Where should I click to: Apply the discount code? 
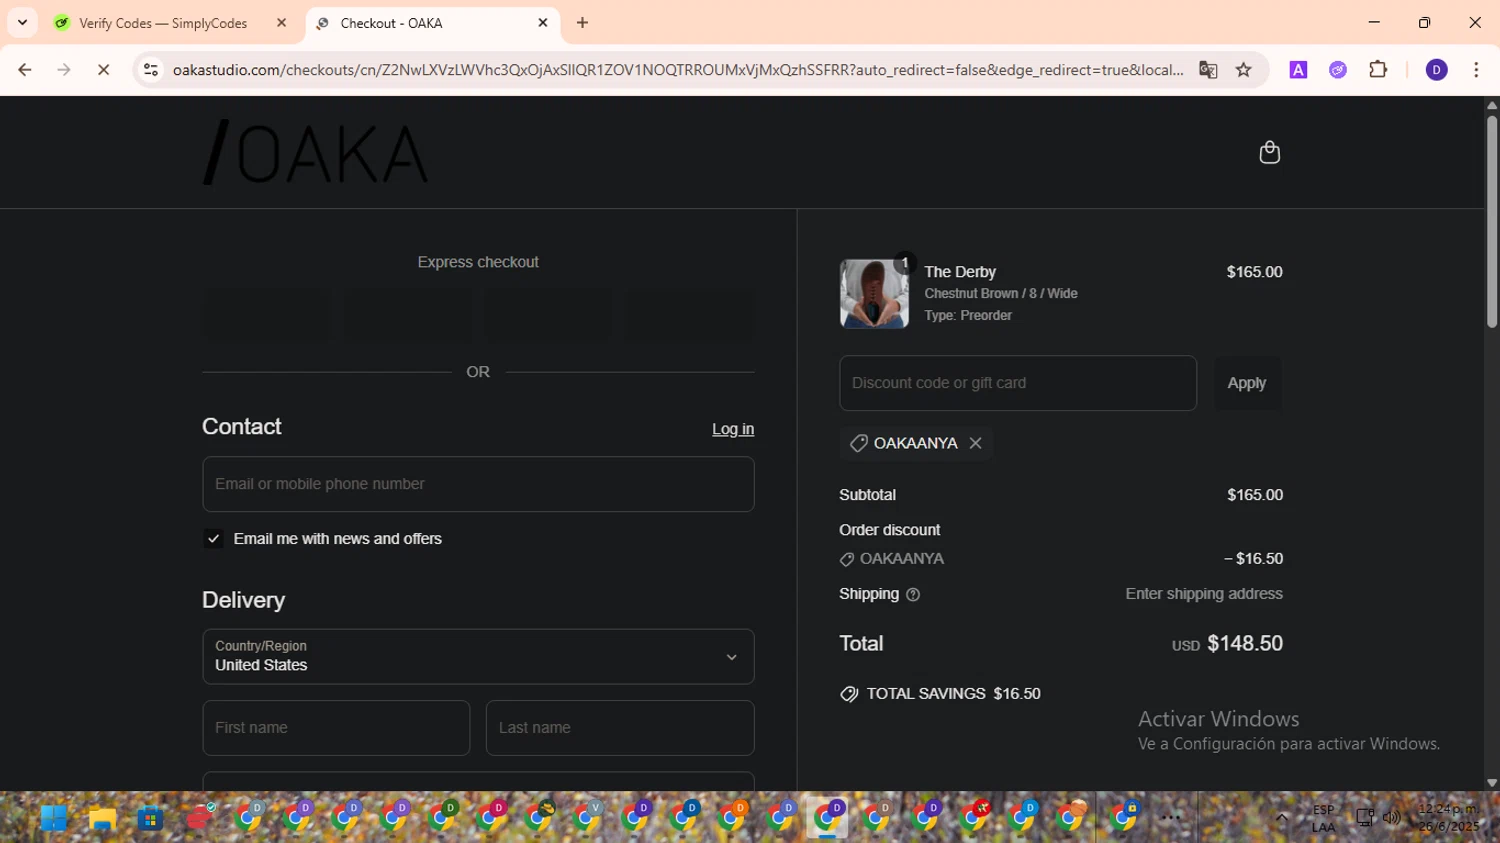tap(1247, 383)
